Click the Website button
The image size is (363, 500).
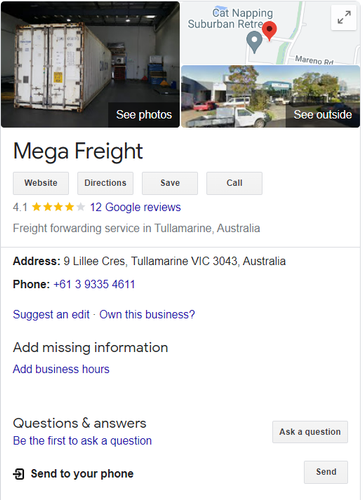pos(41,183)
